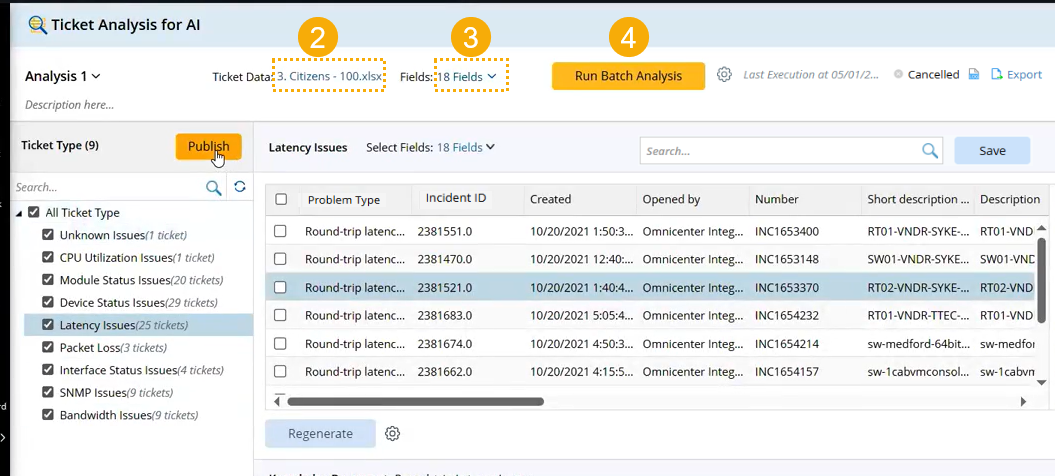1055x476 pixels.
Task: Check the row checkbox for INC1654214
Action: click(x=281, y=343)
